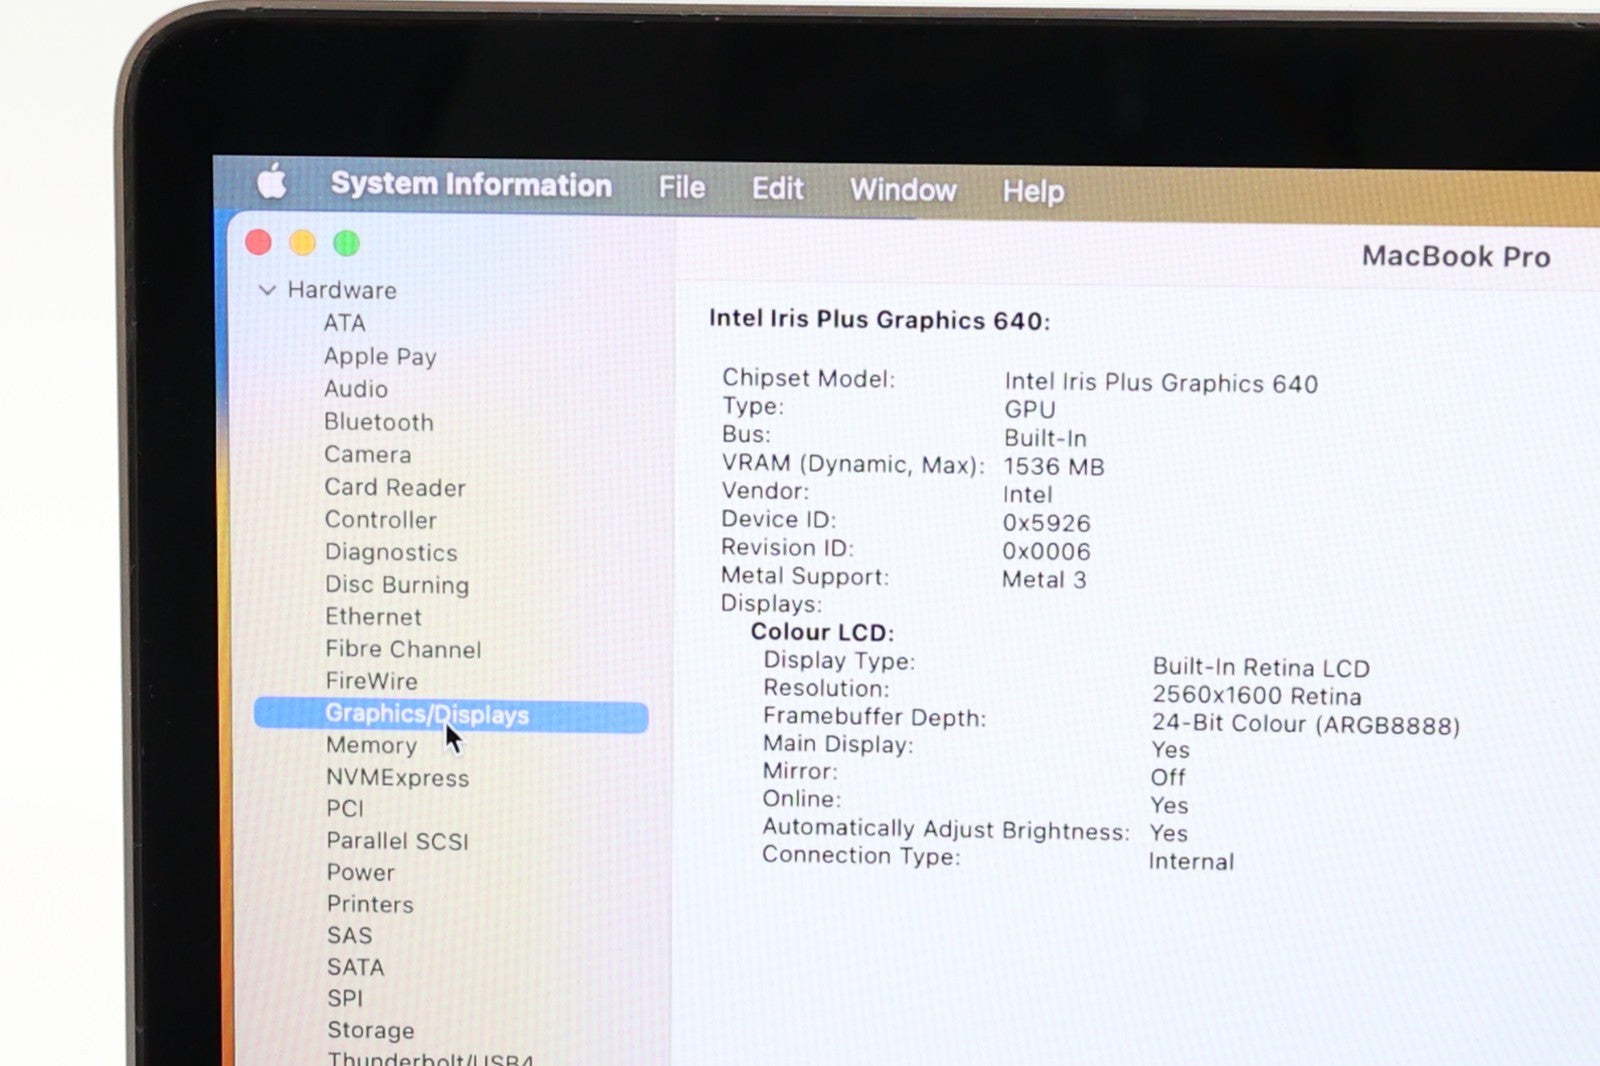Open the Power section in sidebar
The width and height of the screenshot is (1600, 1066).
(360, 872)
